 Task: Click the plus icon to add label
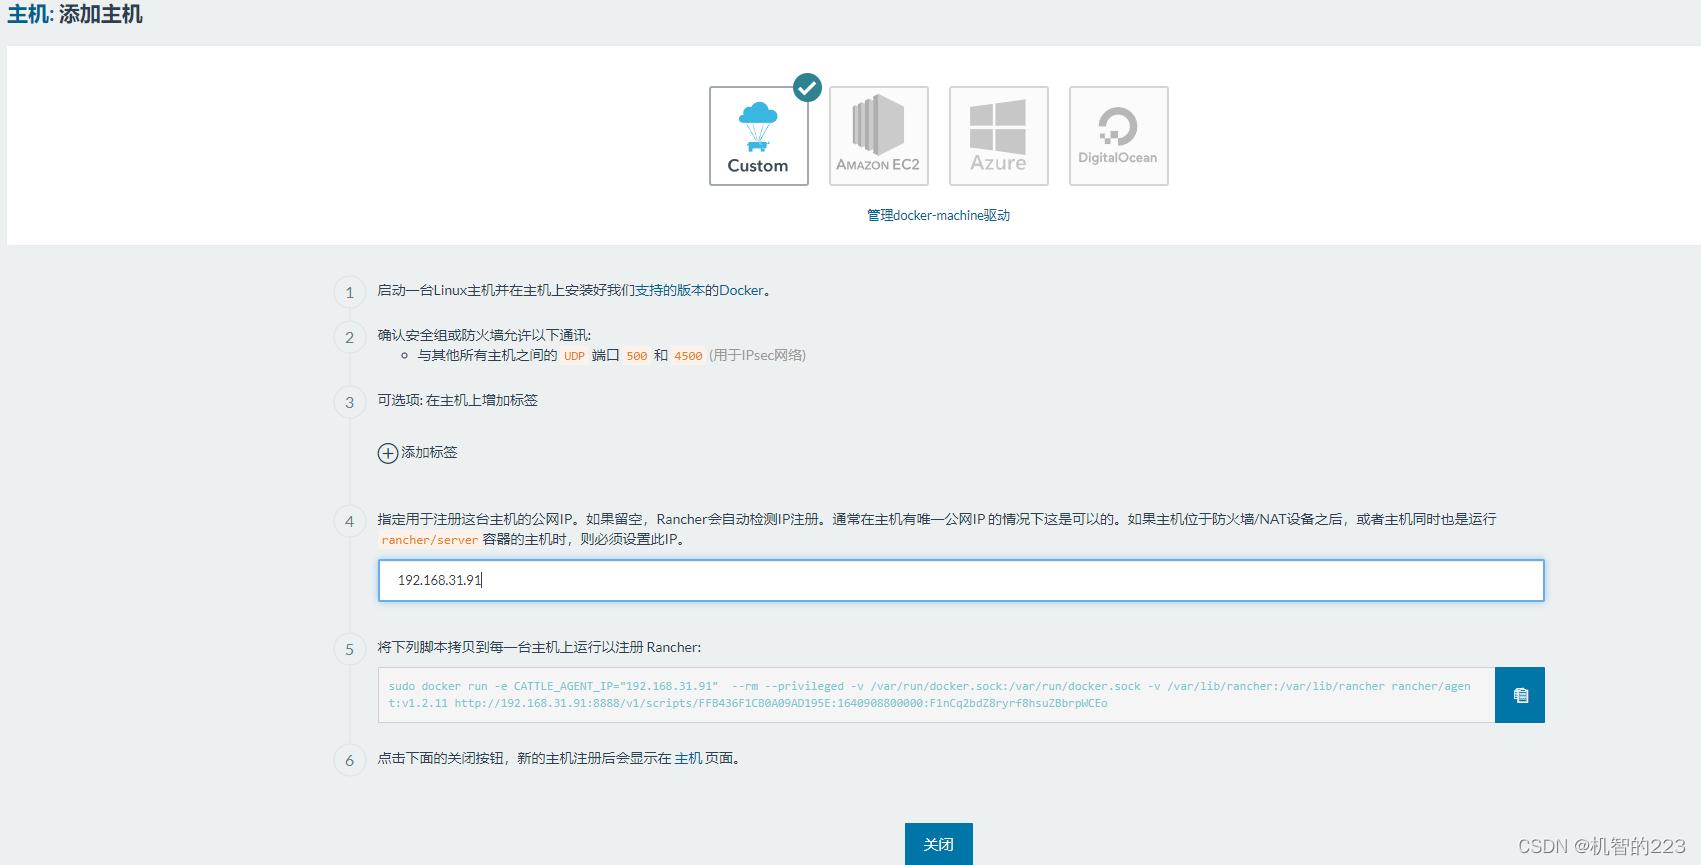click(388, 453)
